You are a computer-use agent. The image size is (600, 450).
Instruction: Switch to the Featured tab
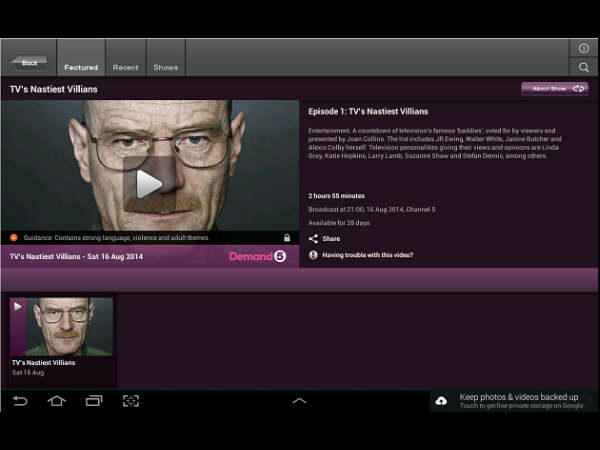click(81, 67)
